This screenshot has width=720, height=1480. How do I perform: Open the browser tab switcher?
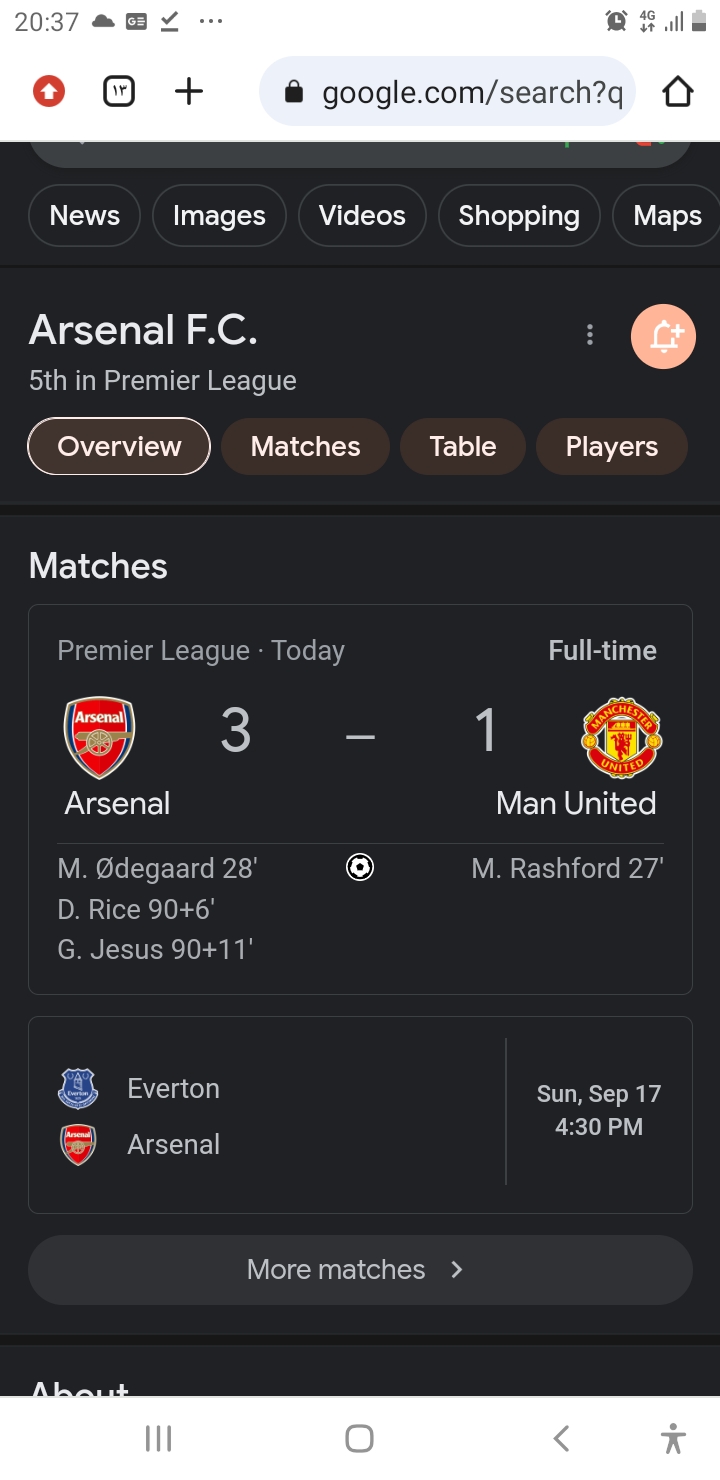tap(119, 92)
